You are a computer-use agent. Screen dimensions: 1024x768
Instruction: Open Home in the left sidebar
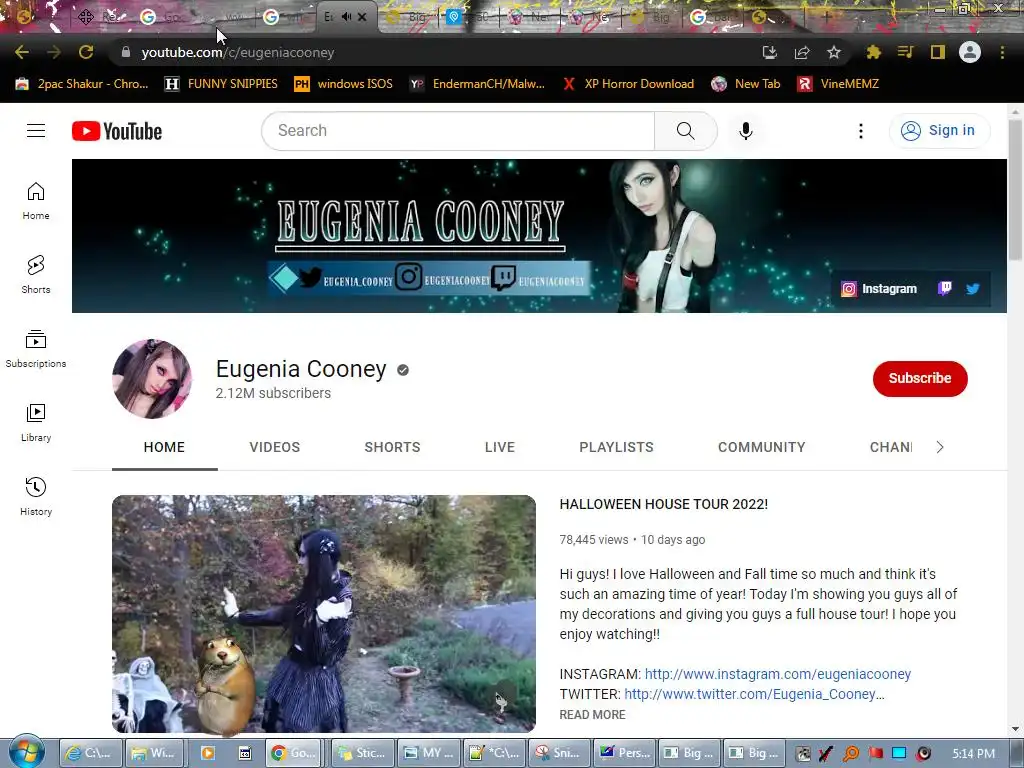[36, 200]
